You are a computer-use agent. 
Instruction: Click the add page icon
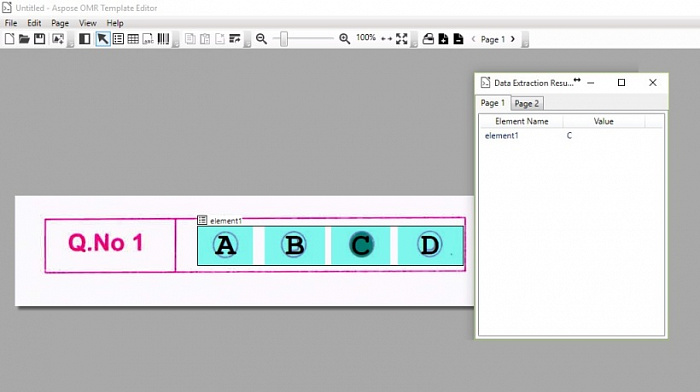point(443,39)
